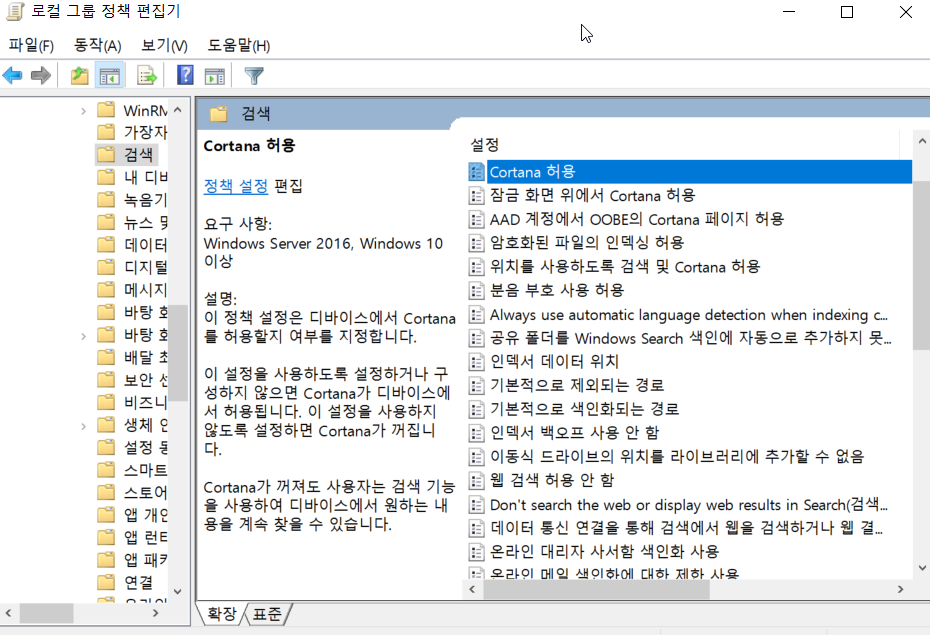Open the Help question mark icon
Image resolution: width=930 pixels, height=635 pixels.
click(186, 75)
